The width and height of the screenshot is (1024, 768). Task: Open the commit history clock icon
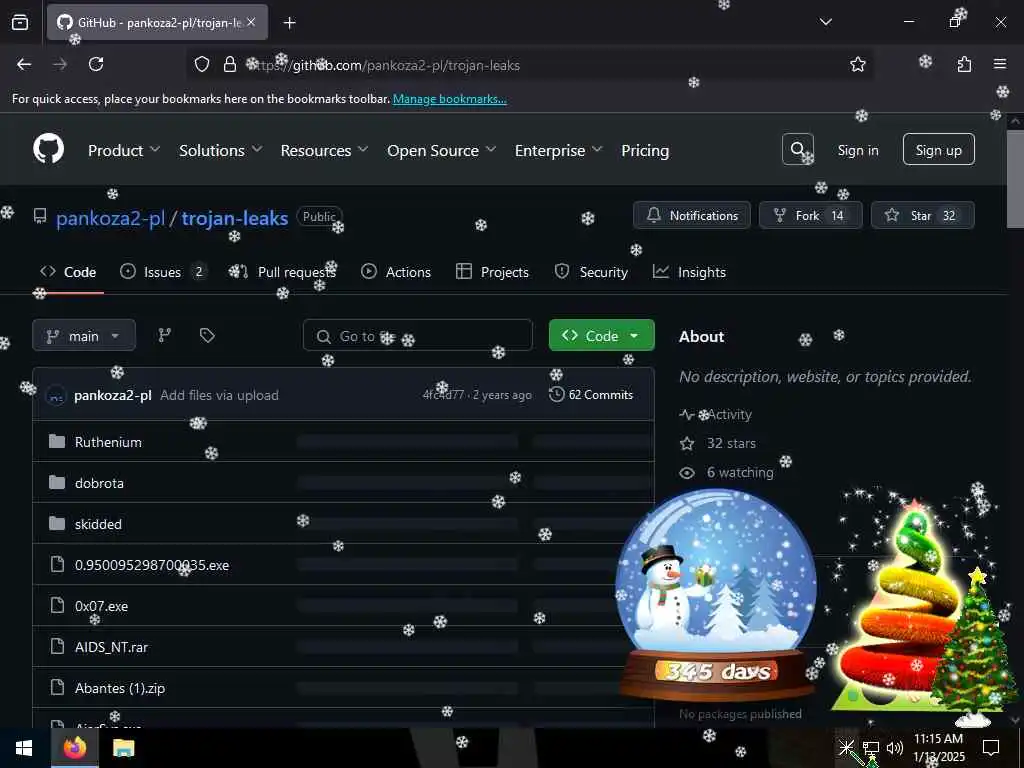(556, 394)
